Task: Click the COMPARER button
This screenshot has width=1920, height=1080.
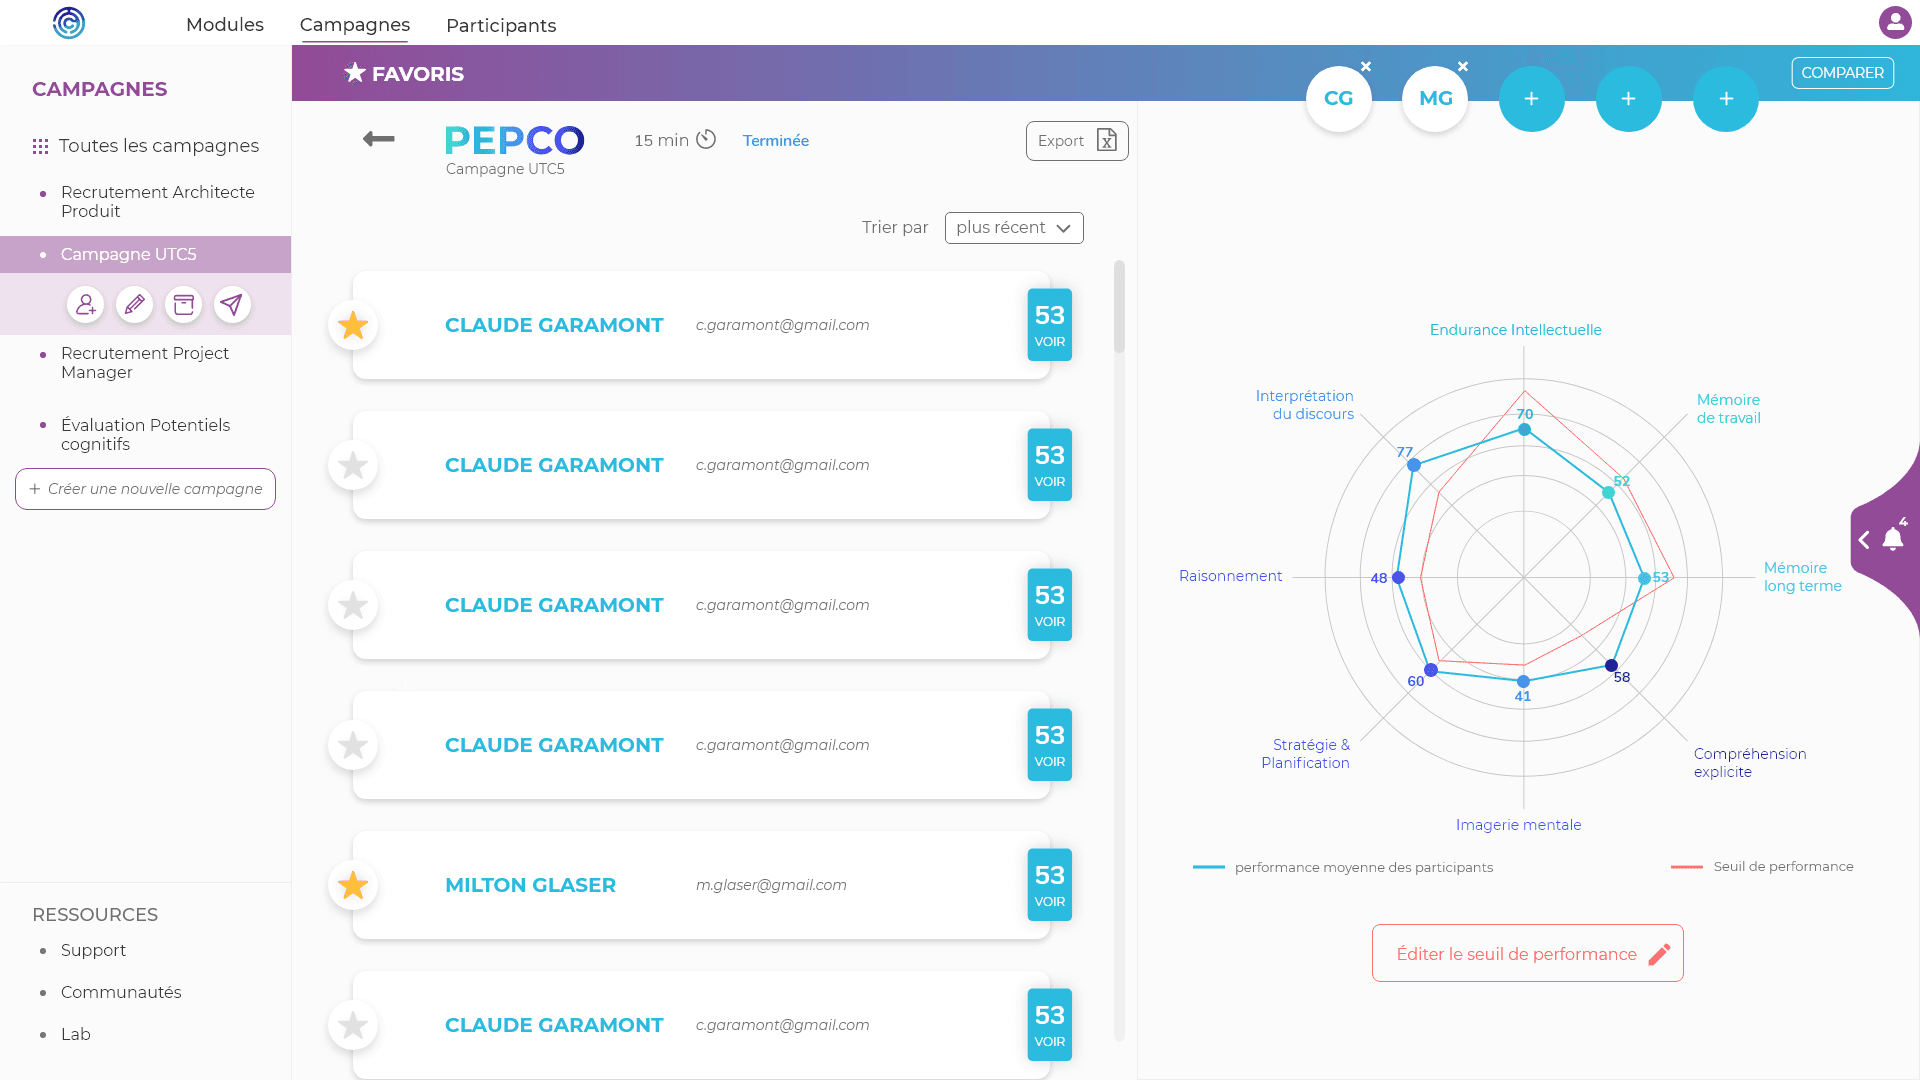Action: click(x=1842, y=73)
